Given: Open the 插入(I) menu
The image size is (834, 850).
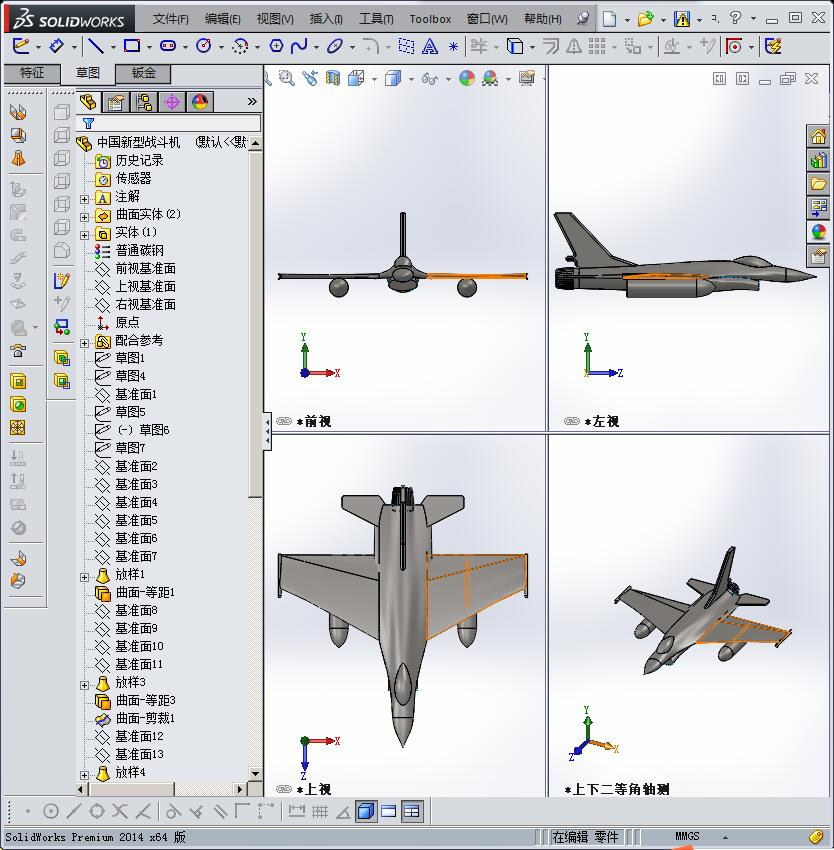Looking at the screenshot, I should [326, 19].
